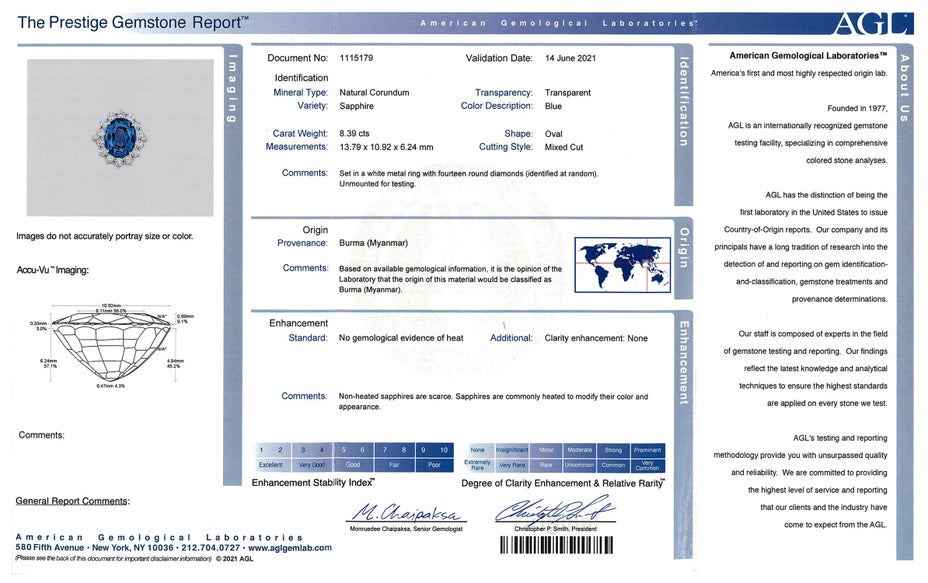The width and height of the screenshot is (928, 583).
Task: Click Christopher P. Smith's signature
Action: coord(551,511)
